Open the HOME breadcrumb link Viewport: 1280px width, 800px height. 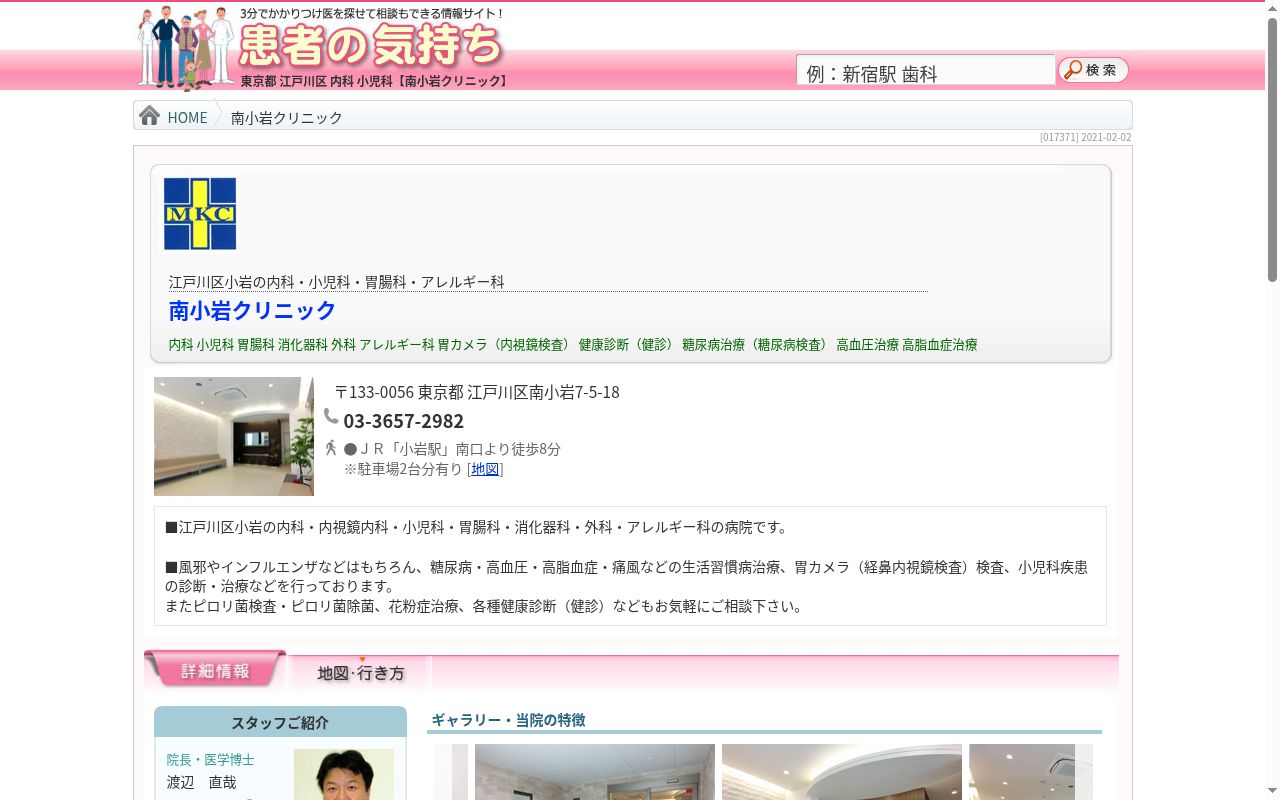(x=187, y=117)
